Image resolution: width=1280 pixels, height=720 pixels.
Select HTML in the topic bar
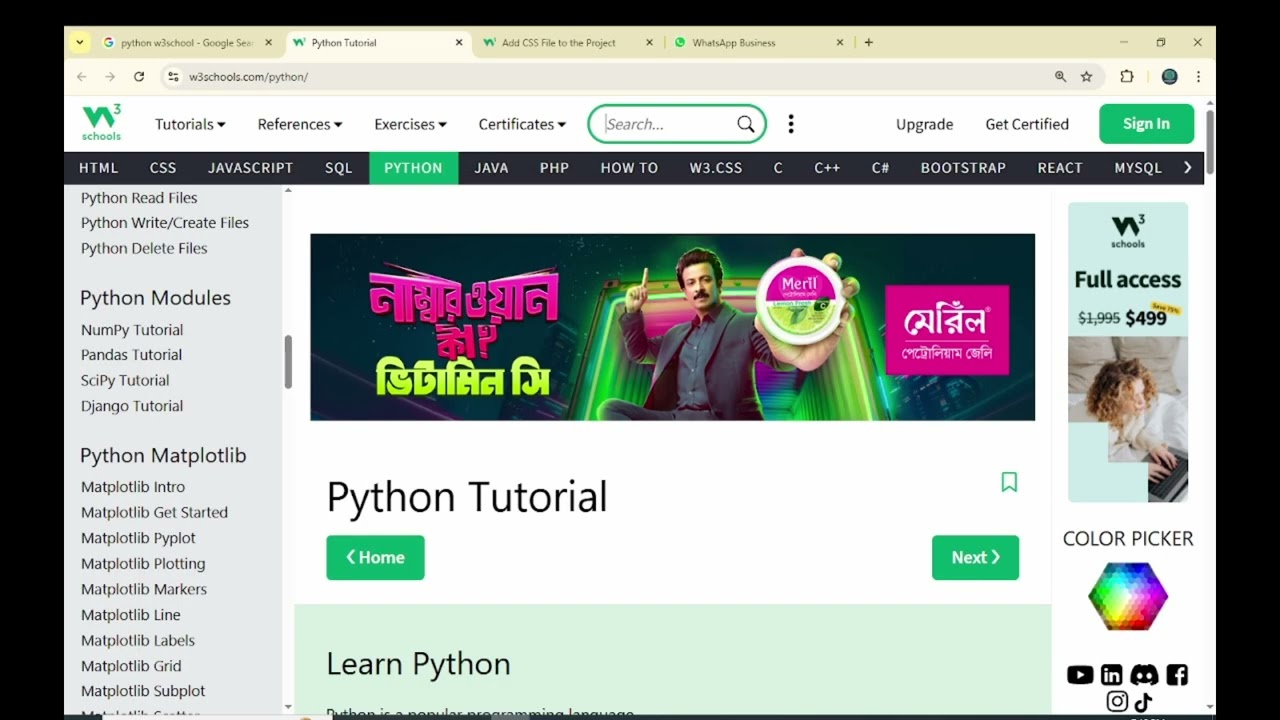pyautogui.click(x=98, y=168)
